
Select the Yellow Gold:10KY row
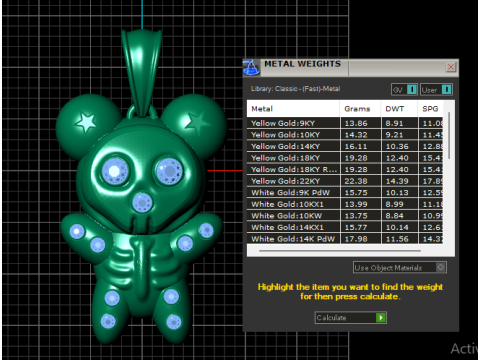[x=345, y=135]
